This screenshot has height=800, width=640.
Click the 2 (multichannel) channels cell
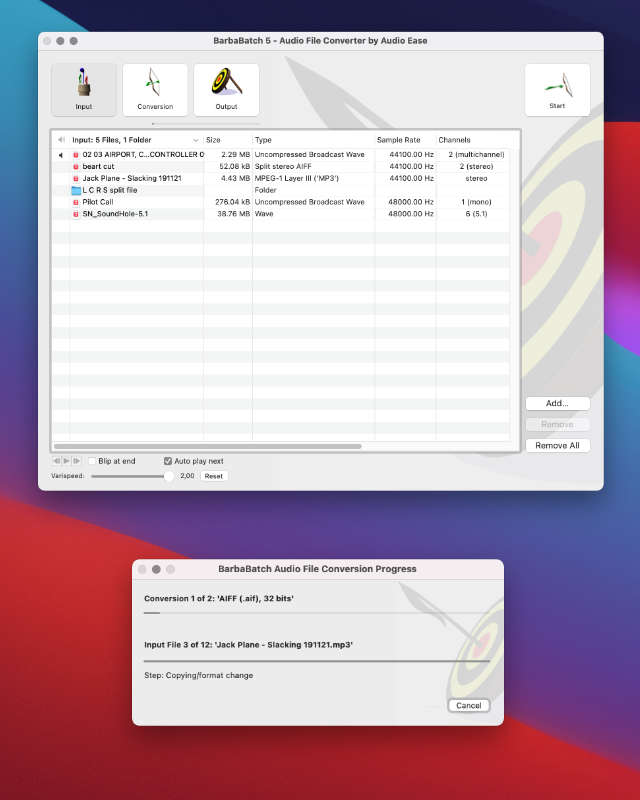[x=476, y=155]
